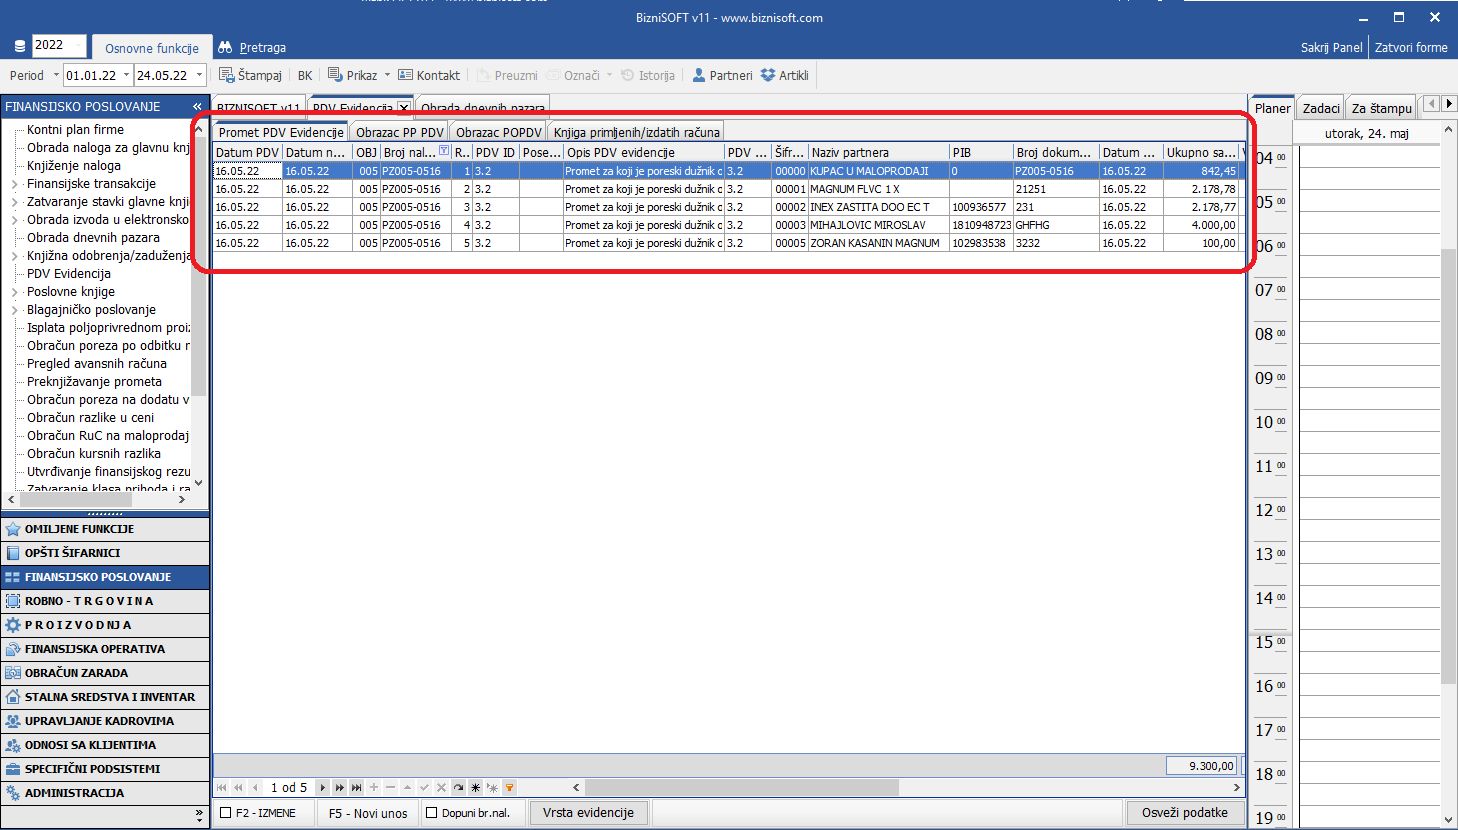Open Artikli from the toolbar
This screenshot has height=830, width=1458.
pos(768,75)
